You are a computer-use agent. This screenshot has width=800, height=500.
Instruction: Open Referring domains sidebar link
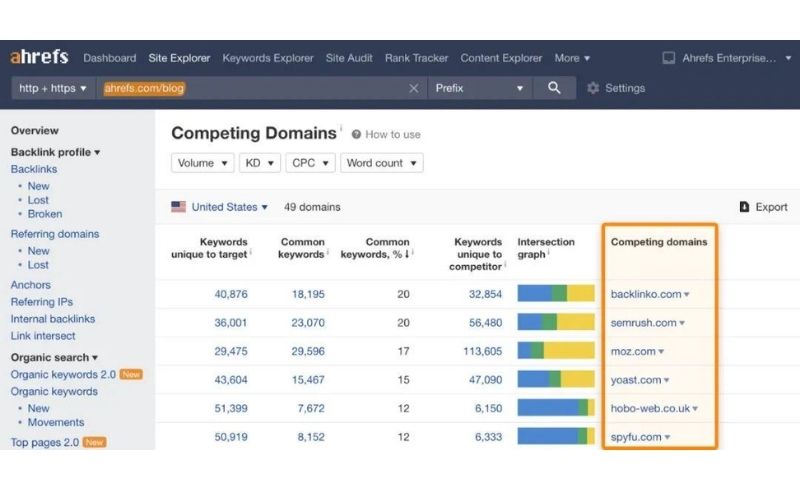[55, 234]
